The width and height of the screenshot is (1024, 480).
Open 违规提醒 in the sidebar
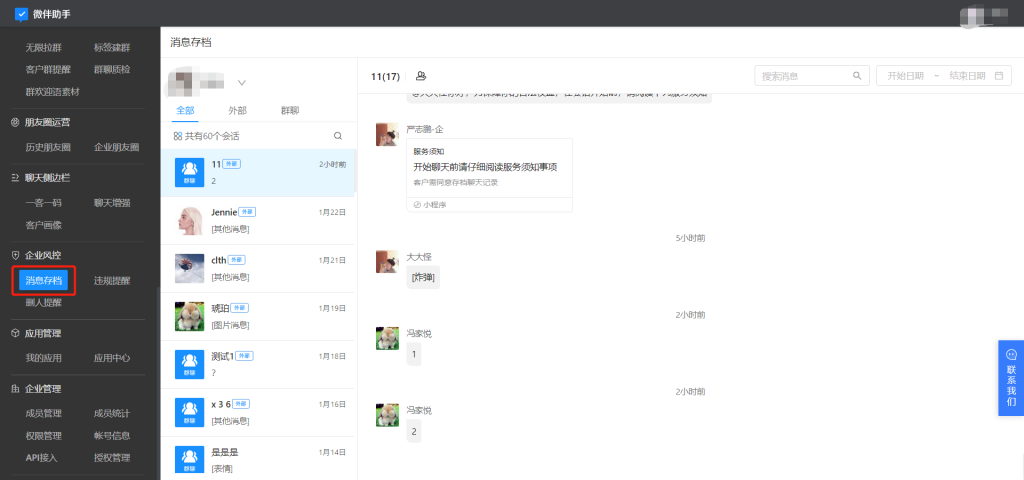tap(112, 281)
